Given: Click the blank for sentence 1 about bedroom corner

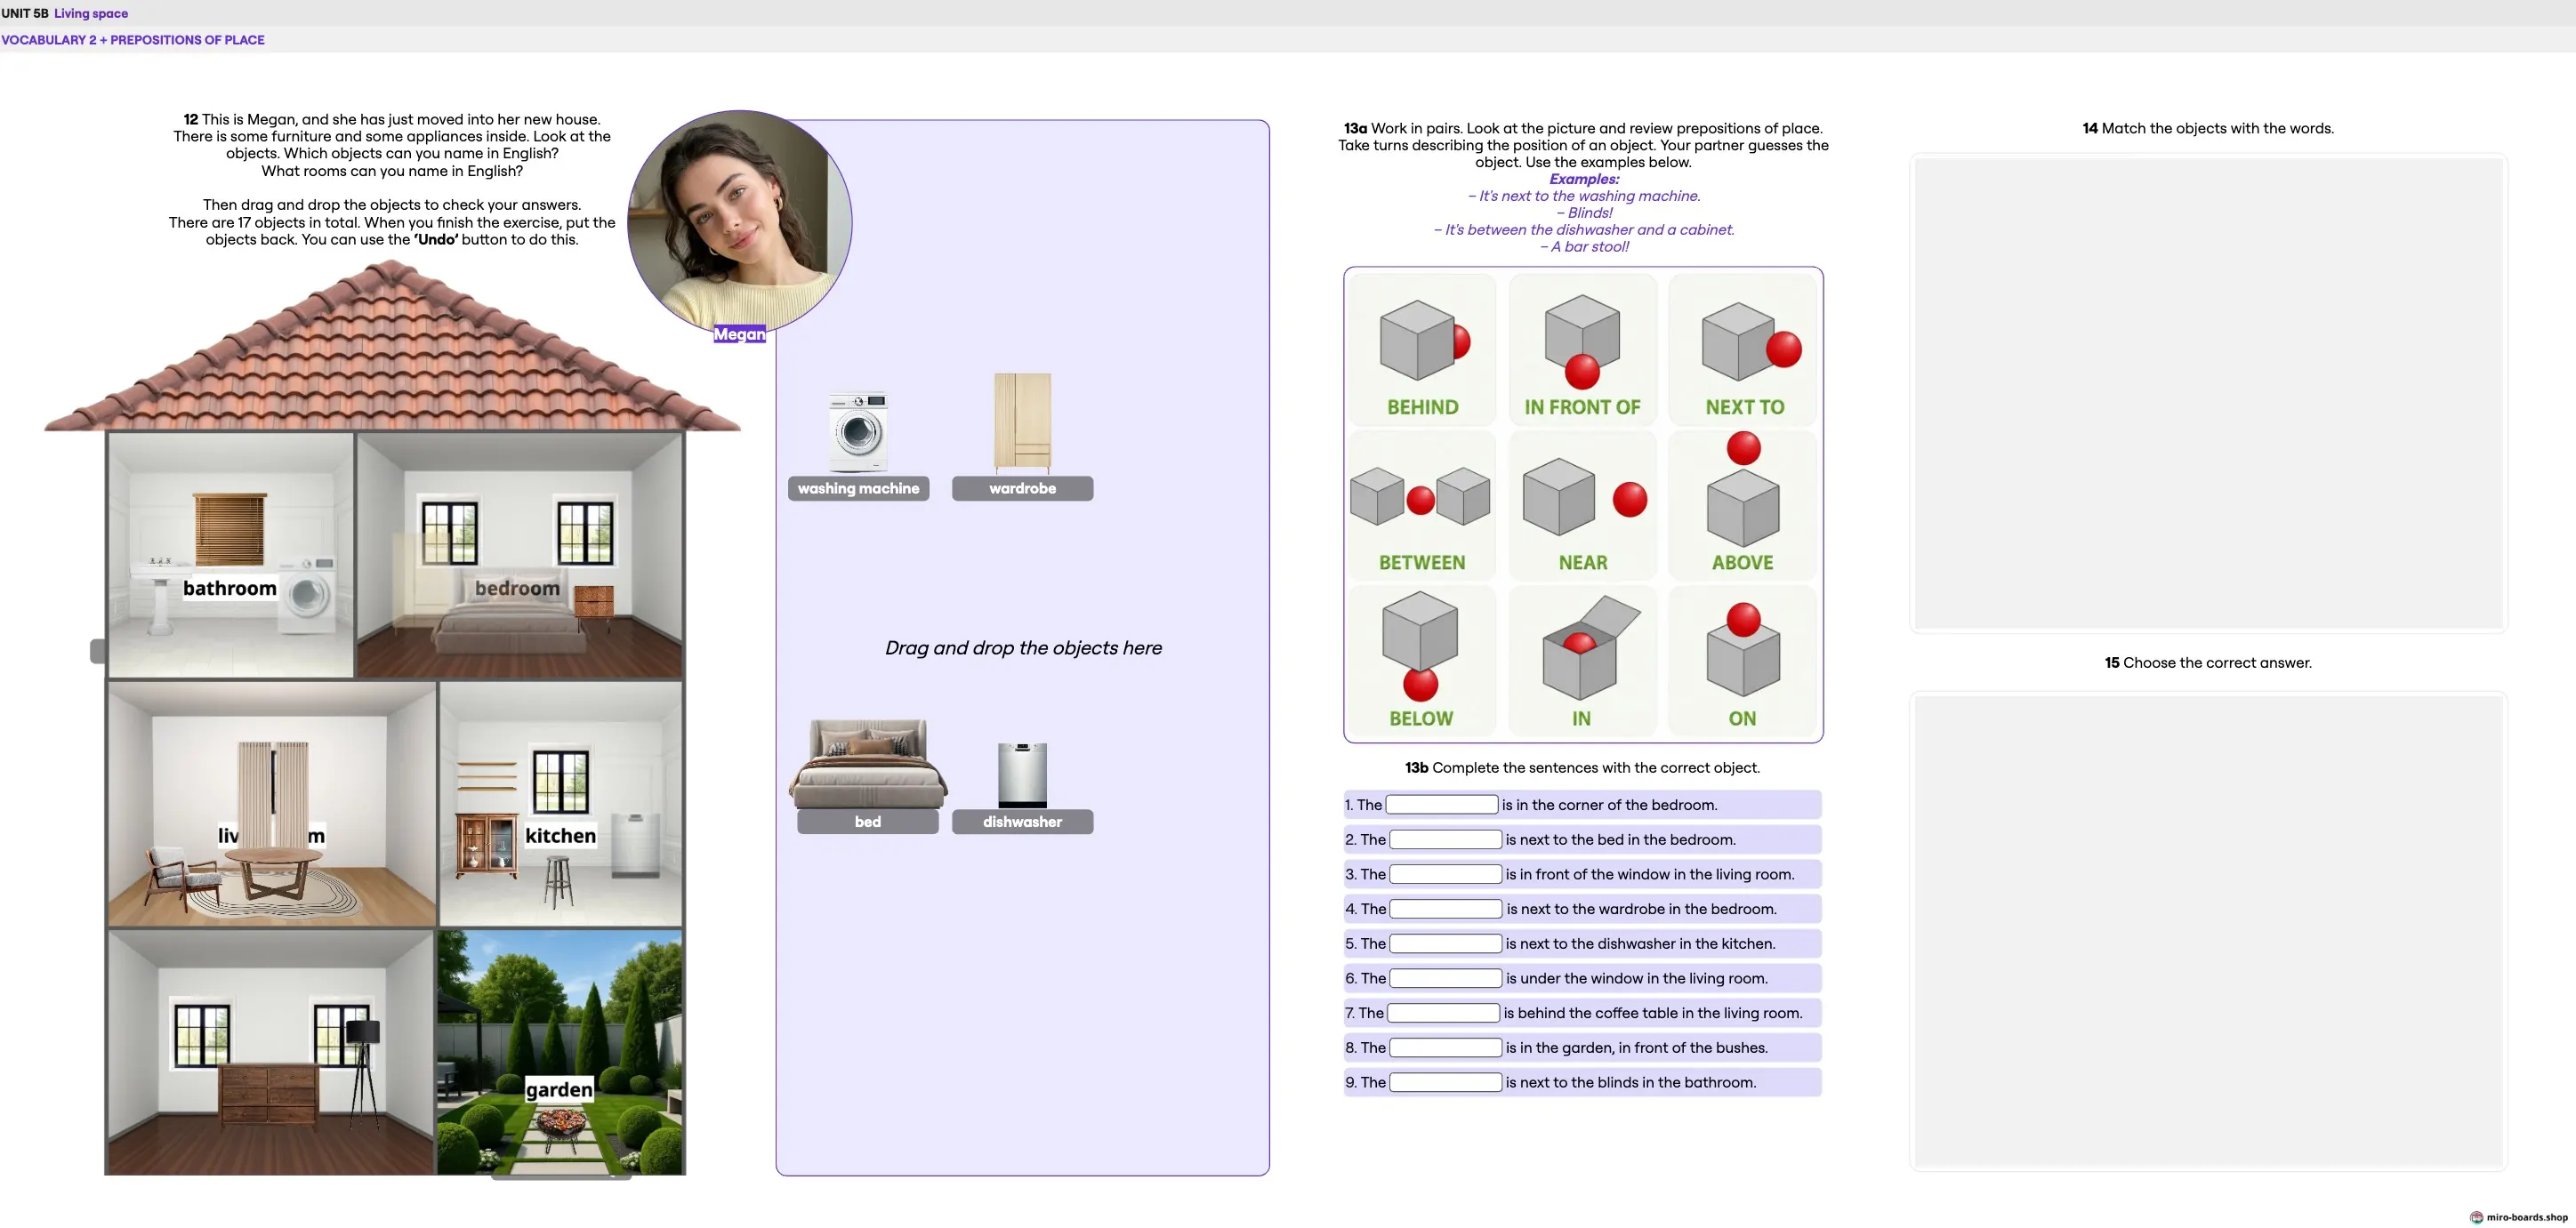Looking at the screenshot, I should pyautogui.click(x=1441, y=804).
